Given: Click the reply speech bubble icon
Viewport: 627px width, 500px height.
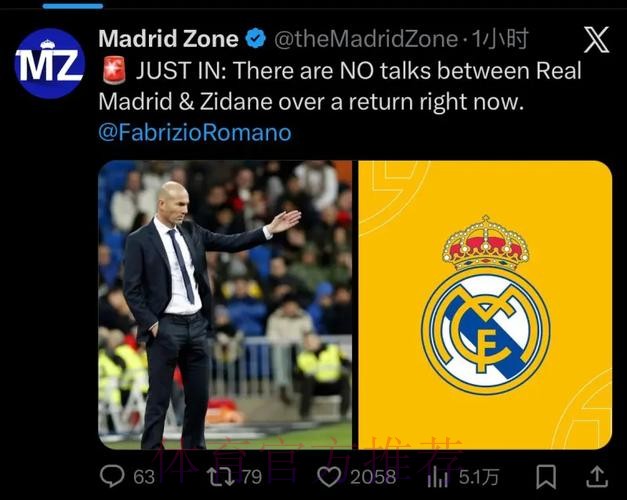Looking at the screenshot, I should pos(112,476).
